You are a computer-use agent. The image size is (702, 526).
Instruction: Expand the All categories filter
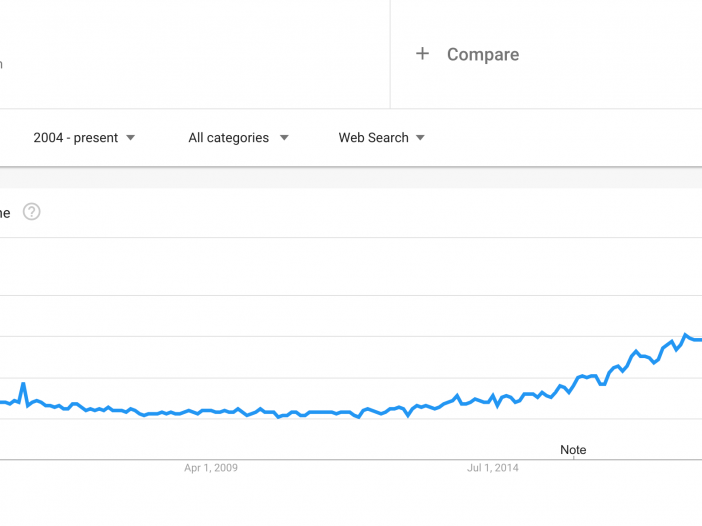238,137
